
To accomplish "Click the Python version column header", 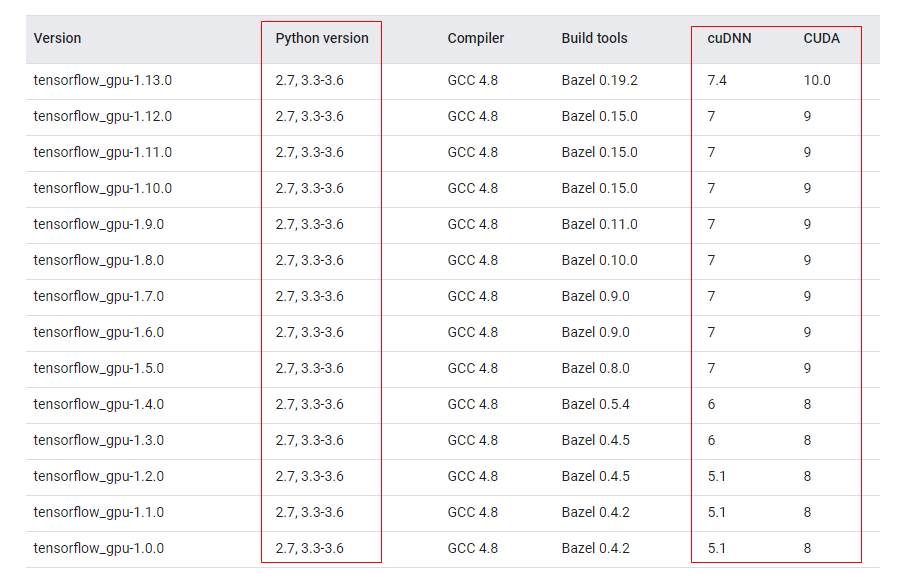I will 322,38.
